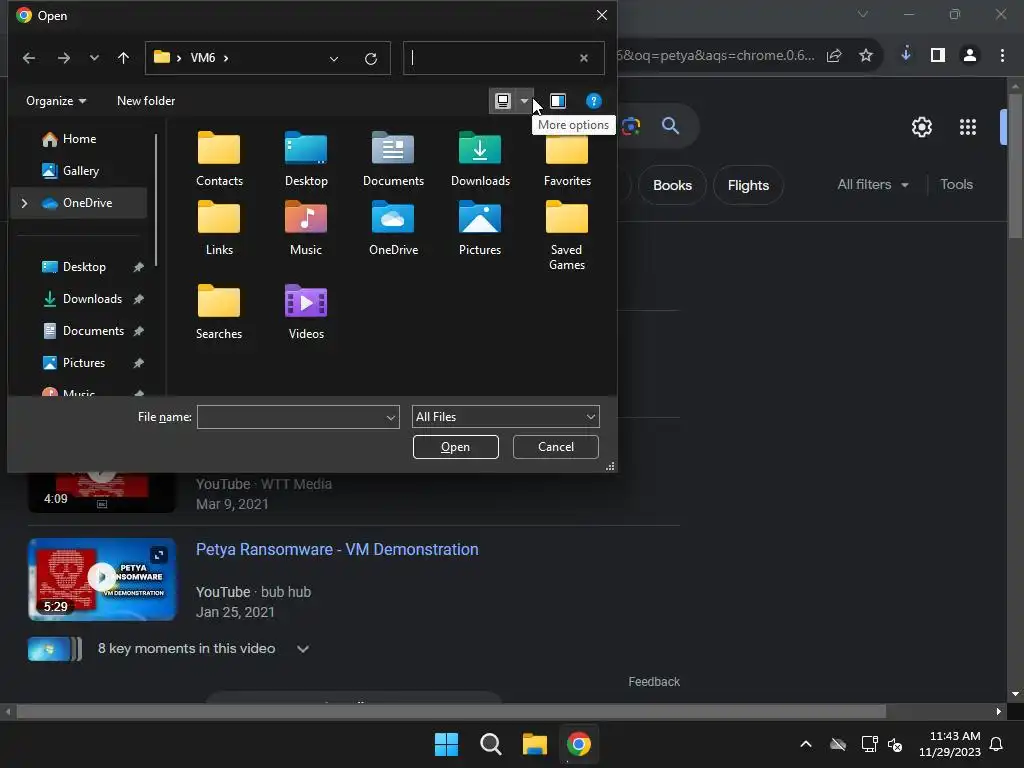Open Chrome's share page icon
The image size is (1024, 768).
[834, 56]
